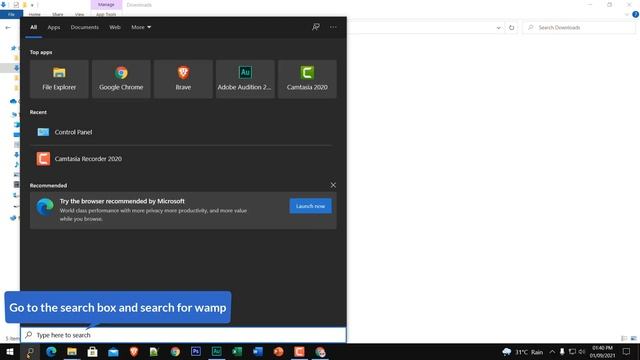Open Excel from the taskbar
Screen dimensions: 640x360
(237, 352)
